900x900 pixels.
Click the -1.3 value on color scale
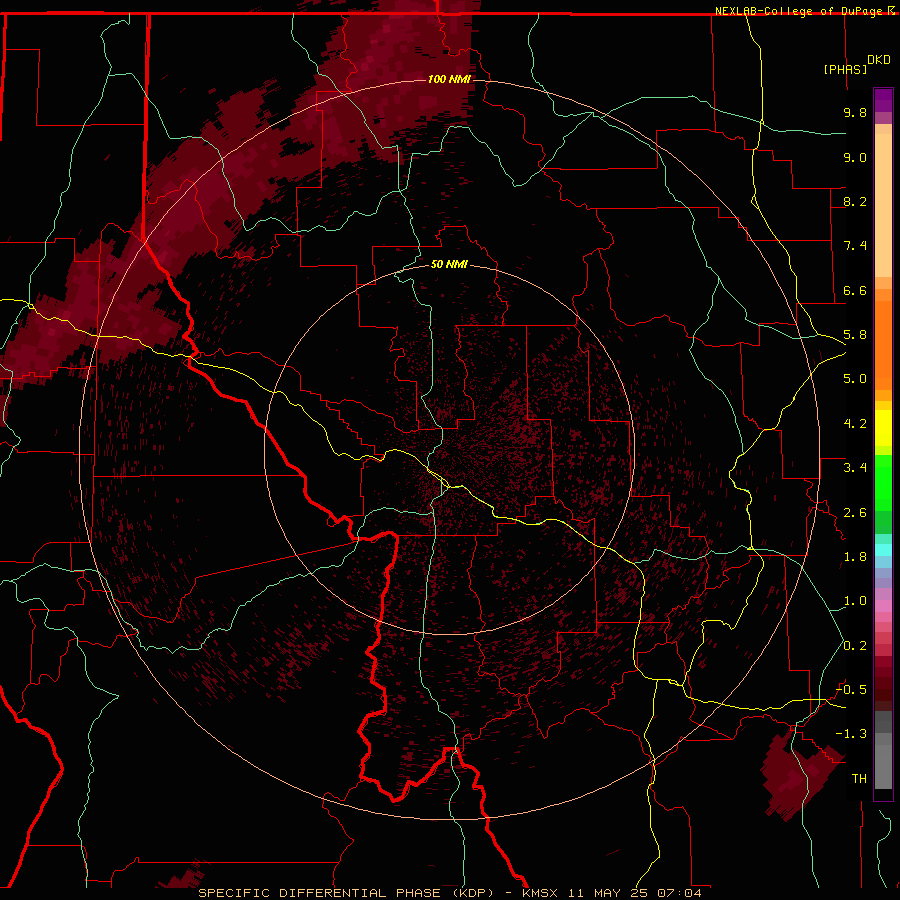click(851, 734)
